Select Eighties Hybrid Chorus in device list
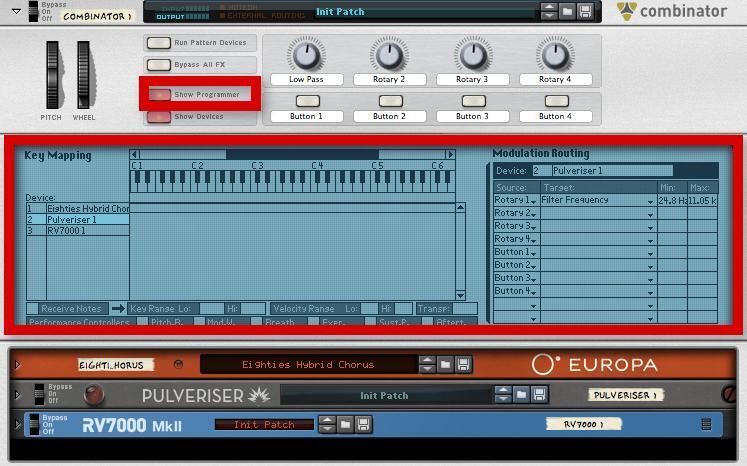747x466 pixels. 78,209
